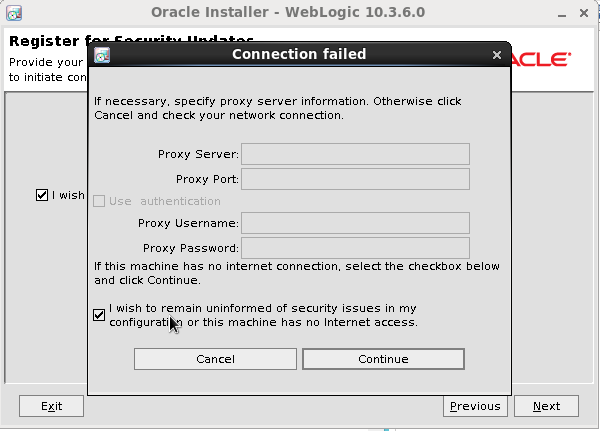
Task: Select the Oracle Installer WebLogic title bar
Action: tap(288, 12)
